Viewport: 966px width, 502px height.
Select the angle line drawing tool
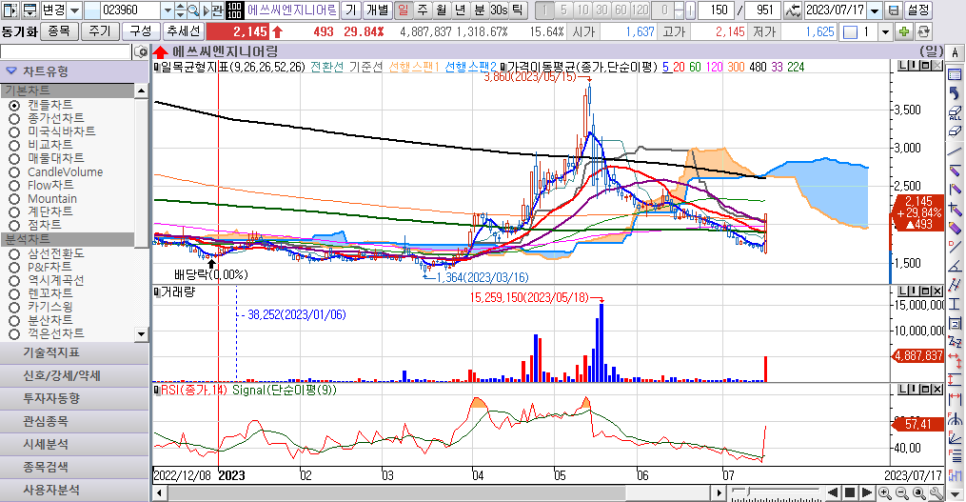click(x=955, y=267)
